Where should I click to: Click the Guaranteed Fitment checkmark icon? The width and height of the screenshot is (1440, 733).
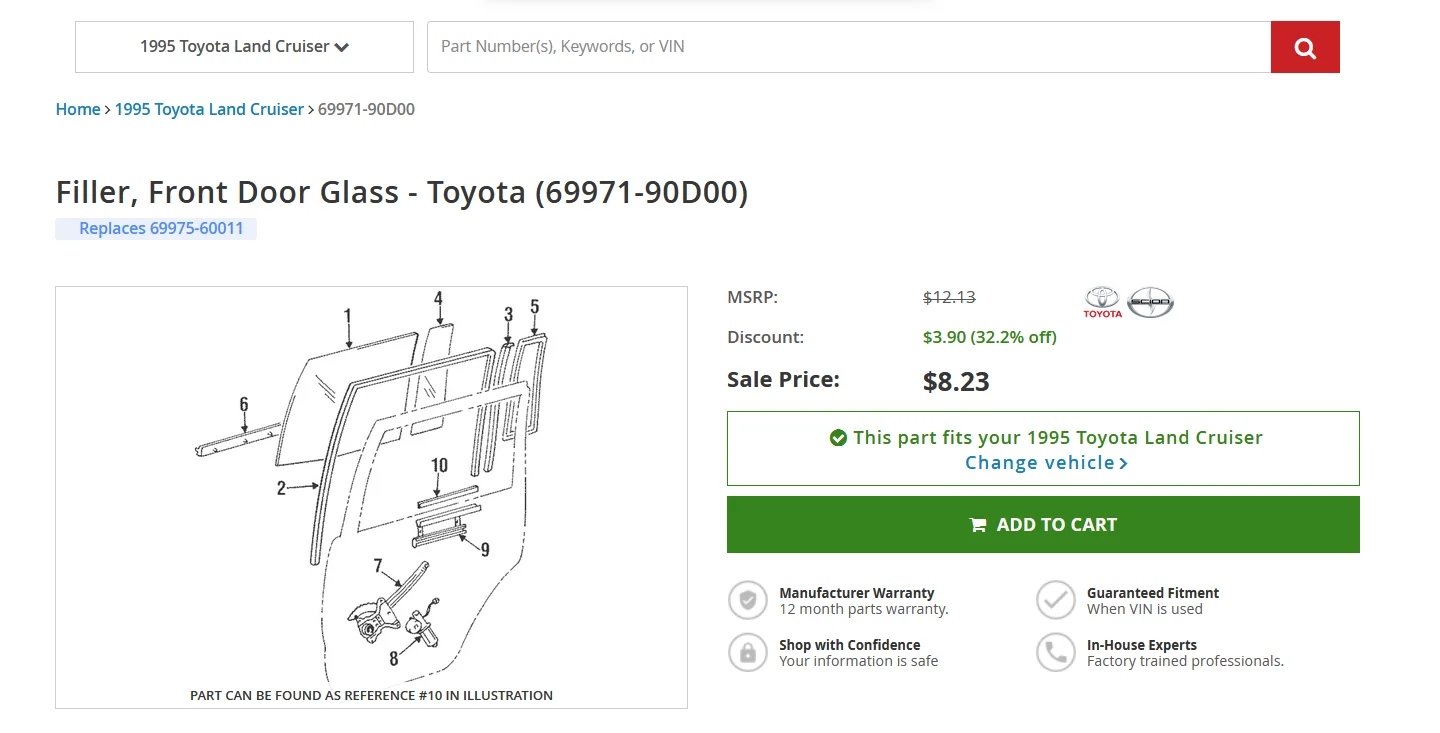1055,600
